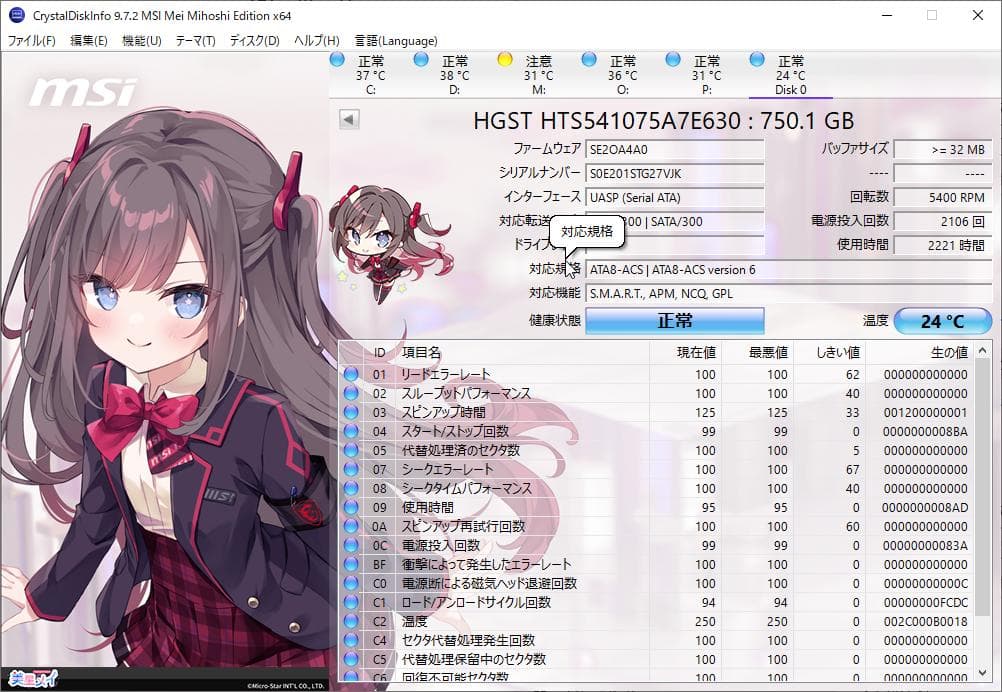1002x692 pixels.
Task: Click the 最悪値 column header
Action: point(758,352)
